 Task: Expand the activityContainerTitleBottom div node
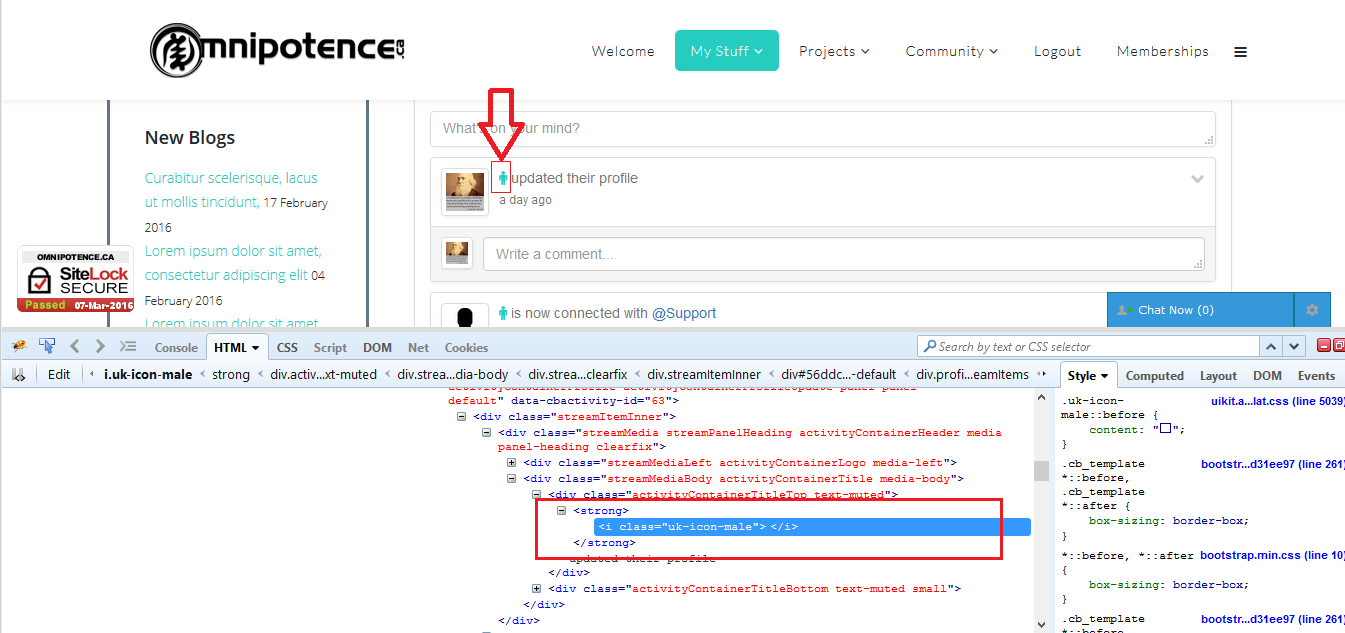(536, 589)
